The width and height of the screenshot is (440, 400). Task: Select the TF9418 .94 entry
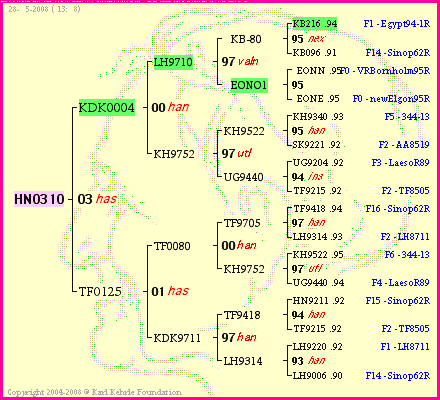click(318, 209)
